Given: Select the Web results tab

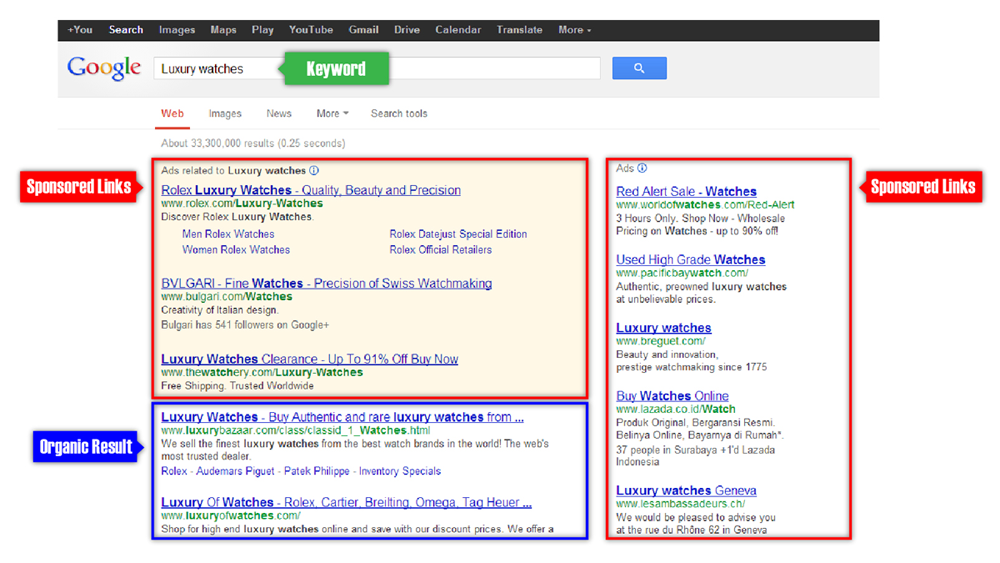Looking at the screenshot, I should tap(173, 114).
